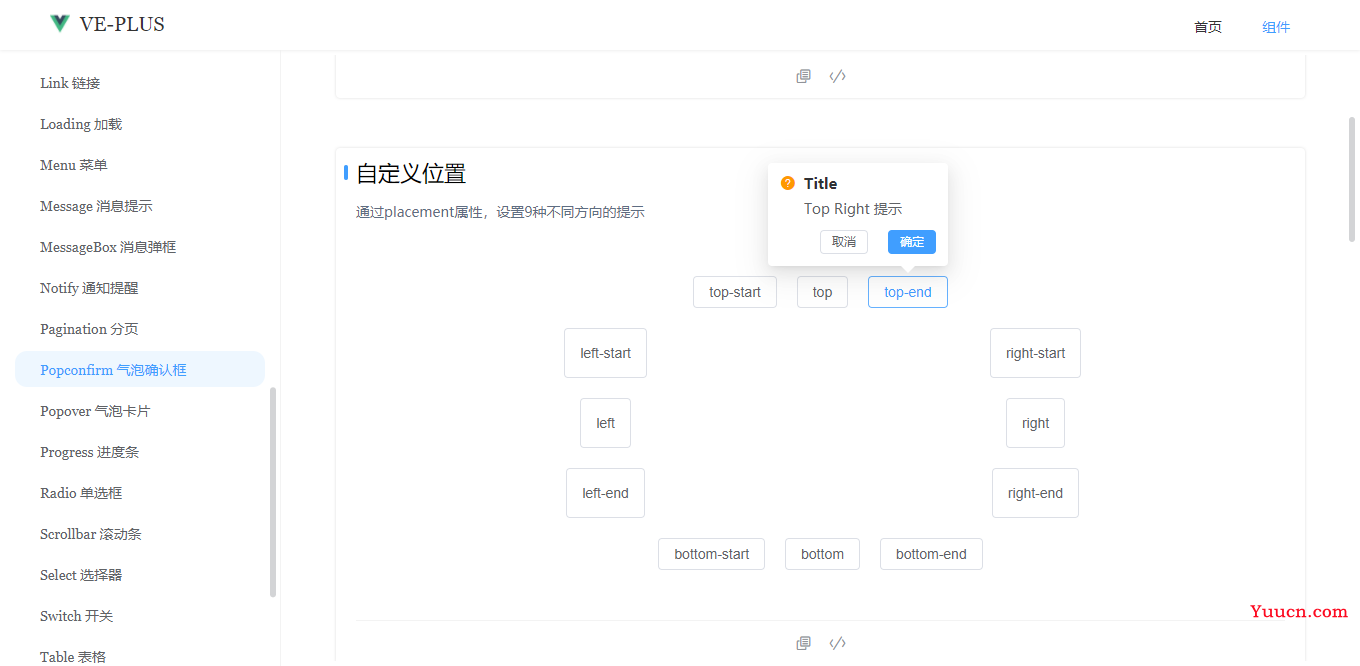Screen dimensions: 1360x666
Task: Click the right placement button
Action: 1035,423
